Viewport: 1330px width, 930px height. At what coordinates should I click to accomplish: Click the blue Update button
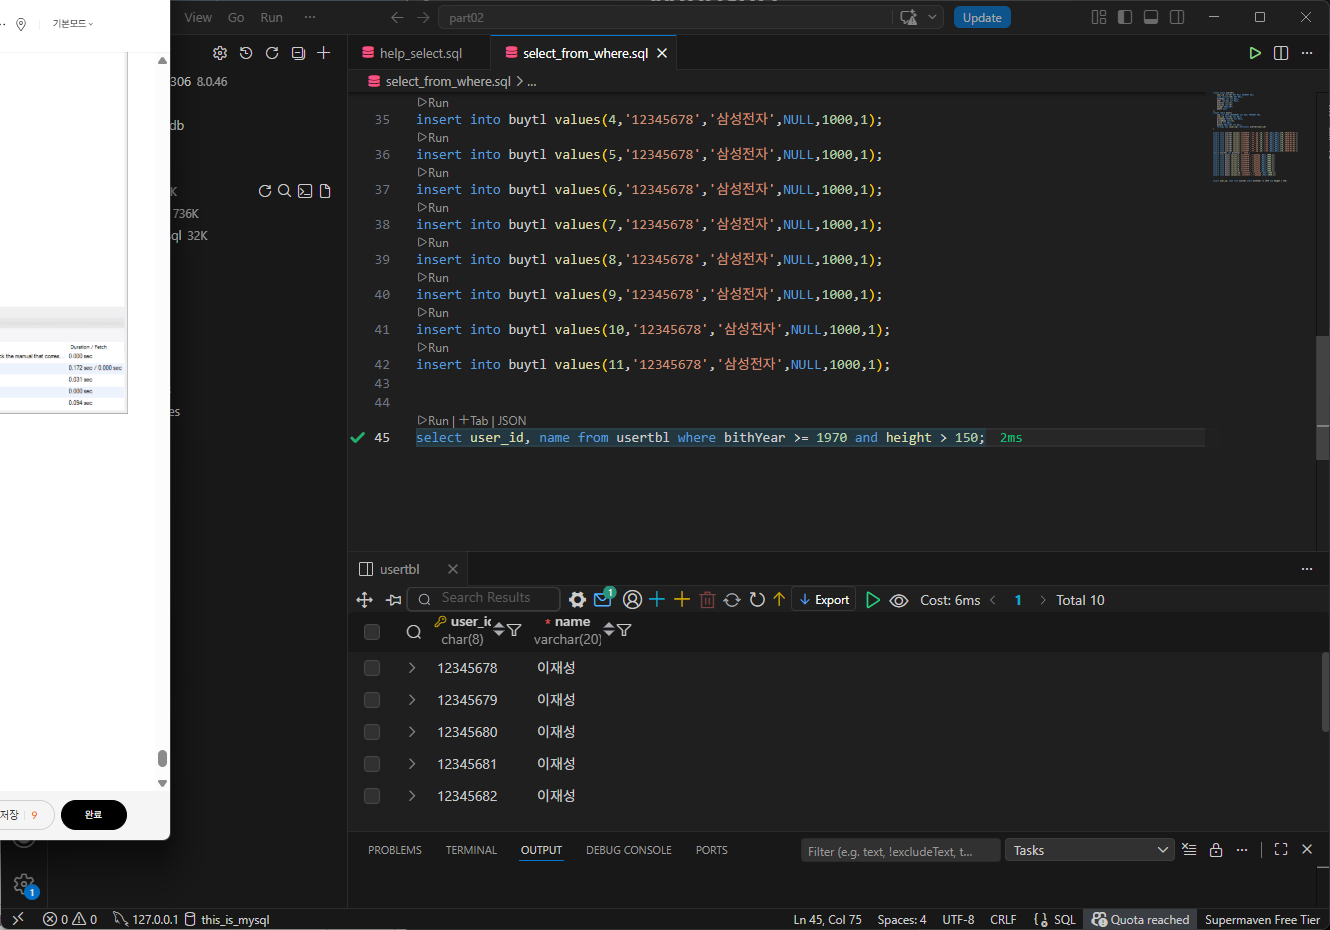[x=982, y=17]
